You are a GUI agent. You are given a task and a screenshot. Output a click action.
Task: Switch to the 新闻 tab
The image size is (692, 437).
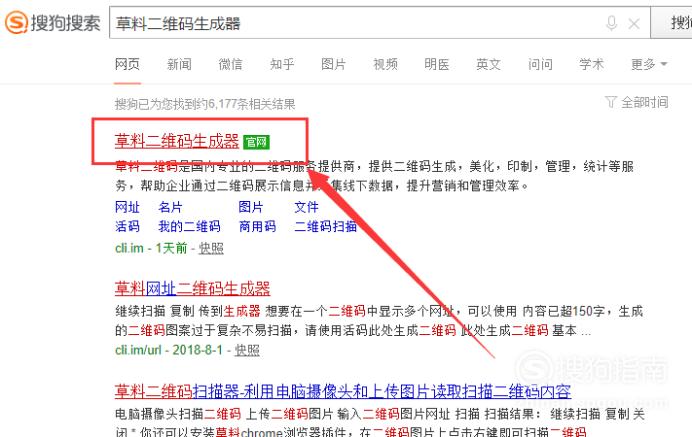pos(179,64)
